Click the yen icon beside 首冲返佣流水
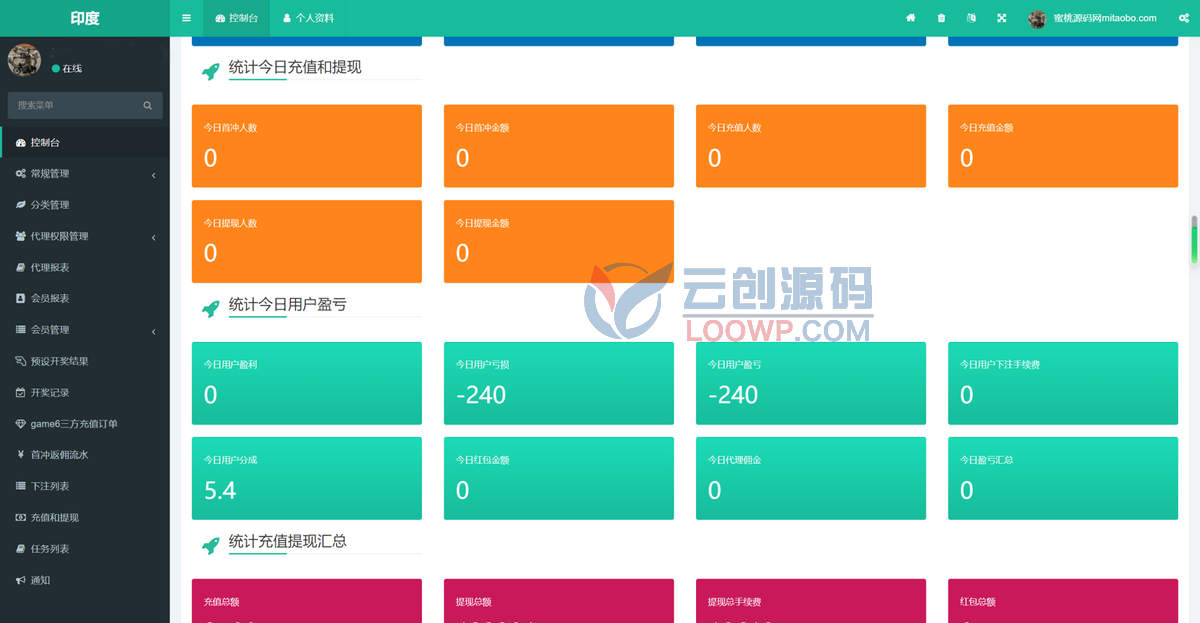Screen dimensions: 1200x623 click(21, 455)
